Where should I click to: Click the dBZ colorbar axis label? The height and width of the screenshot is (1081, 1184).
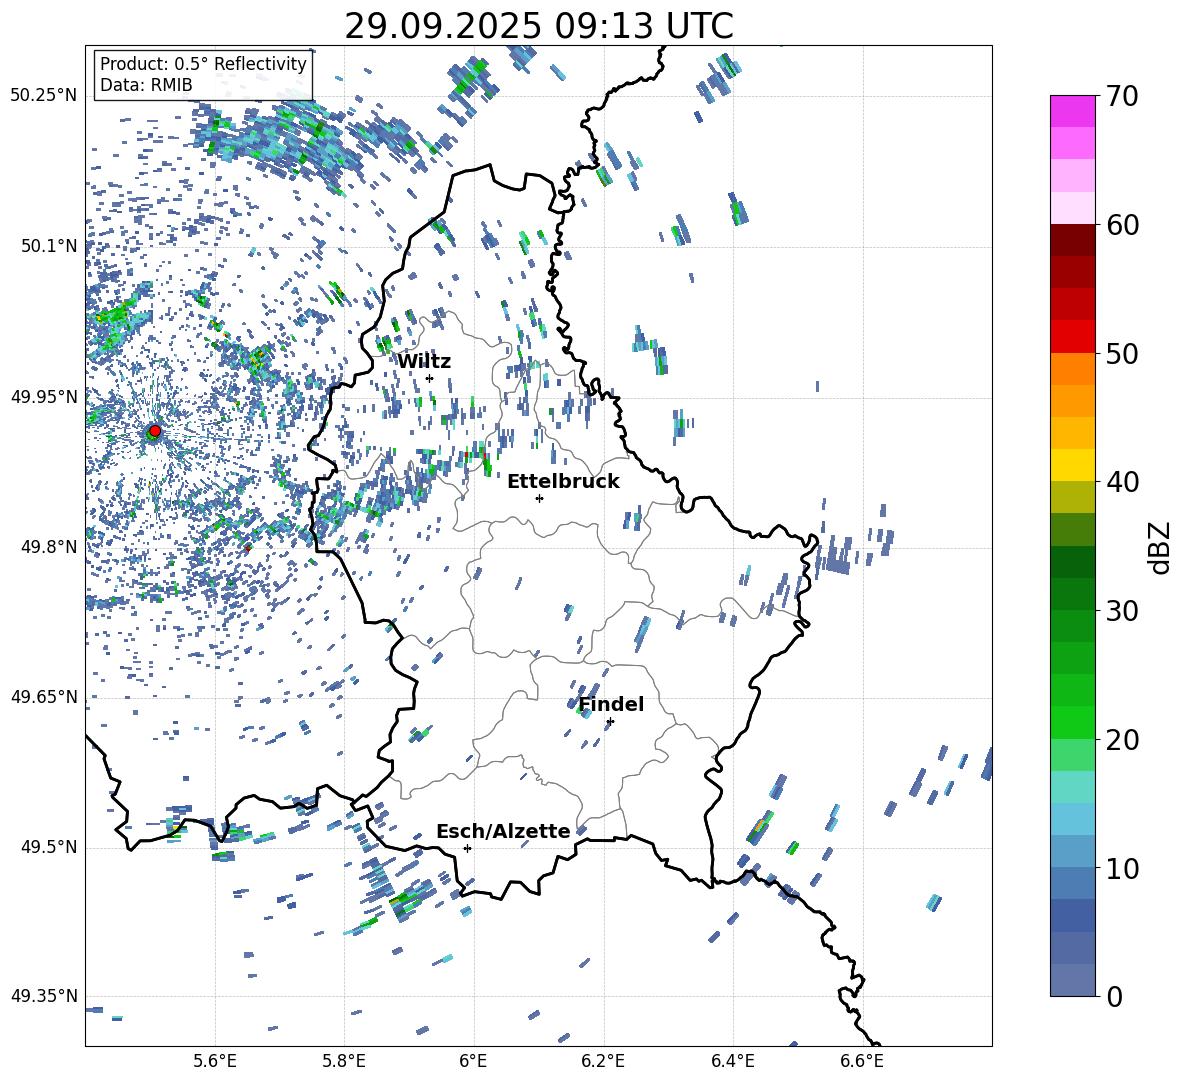point(1159,547)
